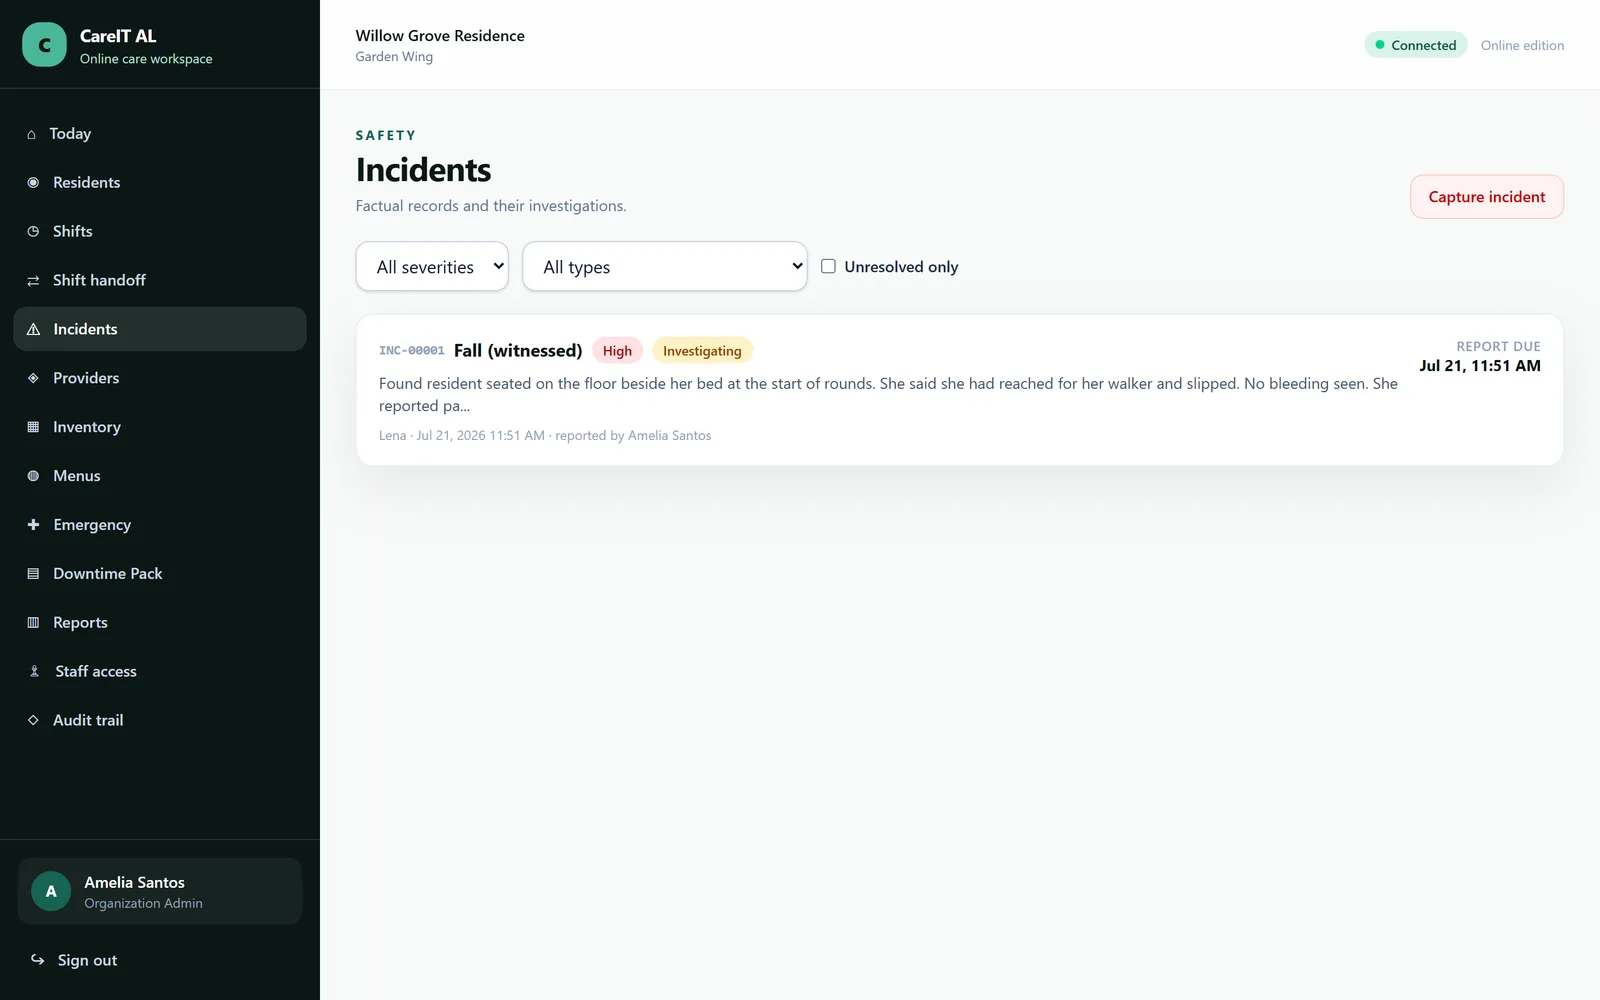Screen dimensions: 1600x1000
Task: Open the Audit trail
Action: coord(160,720)
